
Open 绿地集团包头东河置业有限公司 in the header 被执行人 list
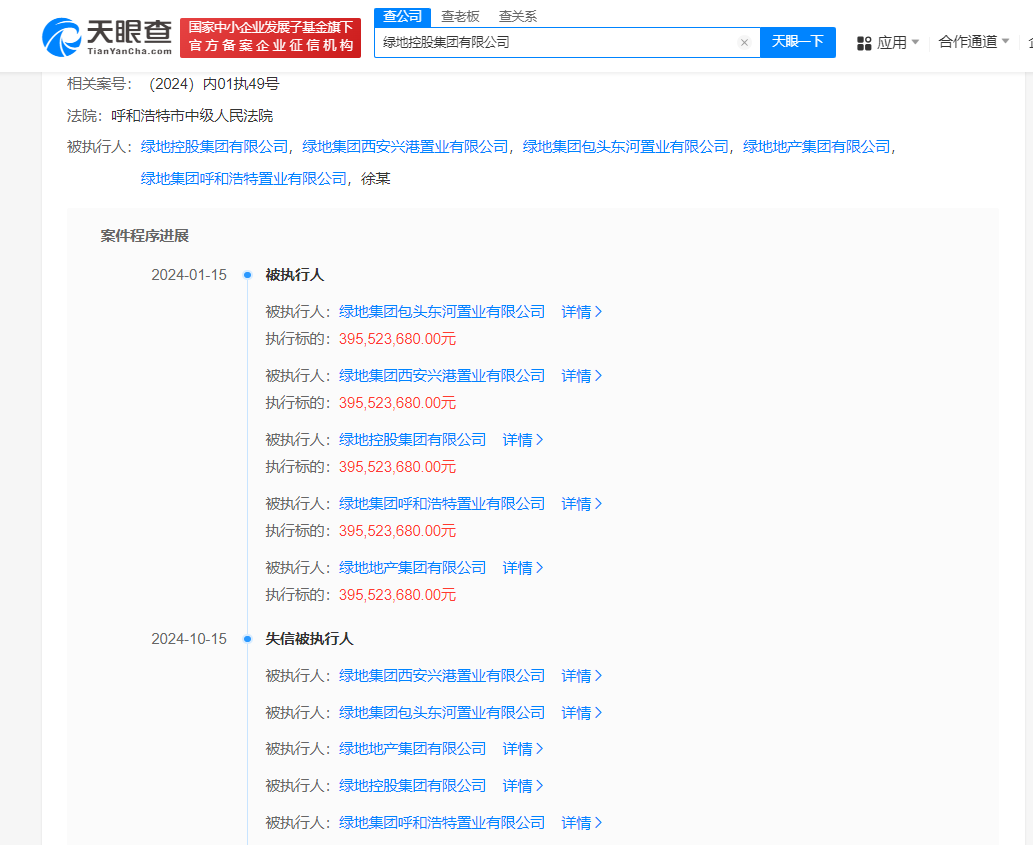(x=626, y=147)
